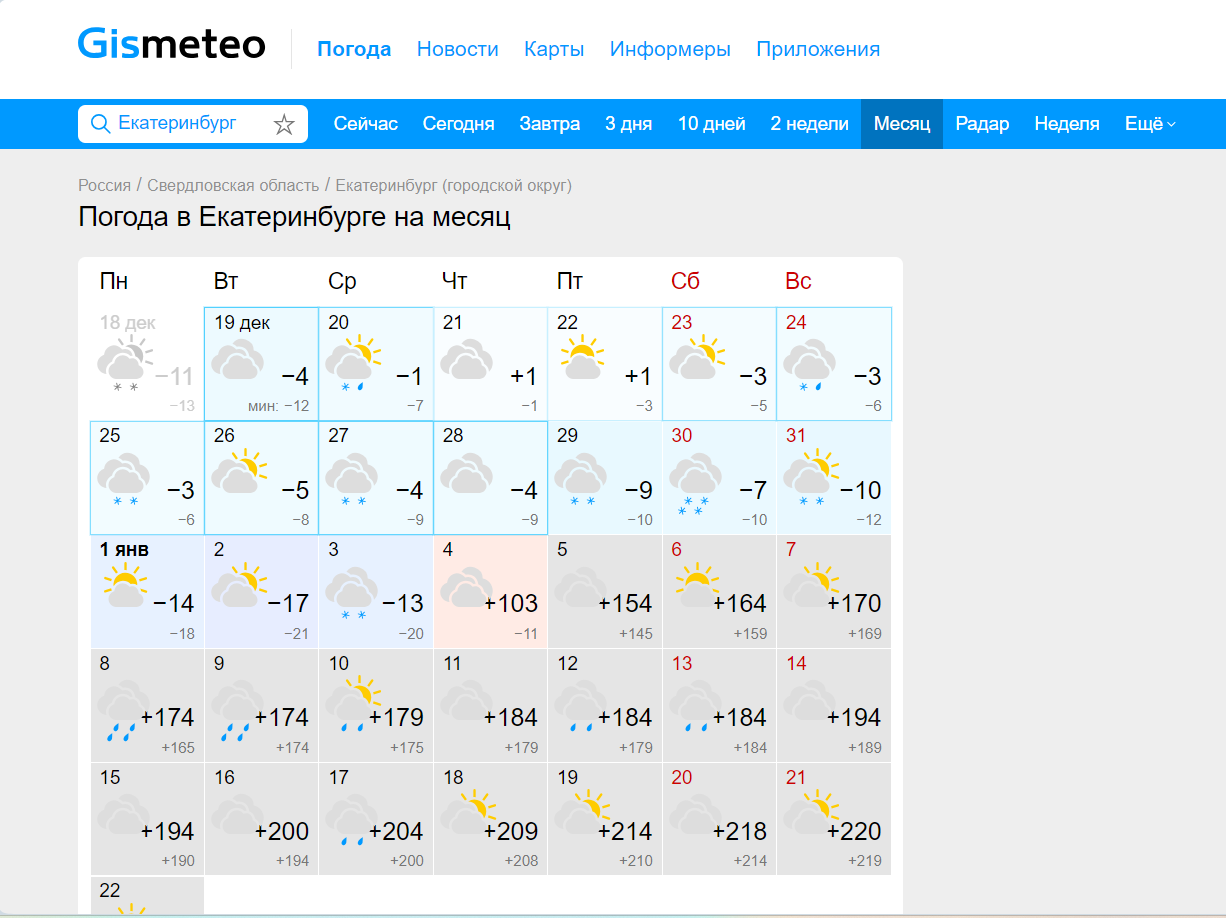Click the +154 temperature on 5 January

[x=625, y=604]
